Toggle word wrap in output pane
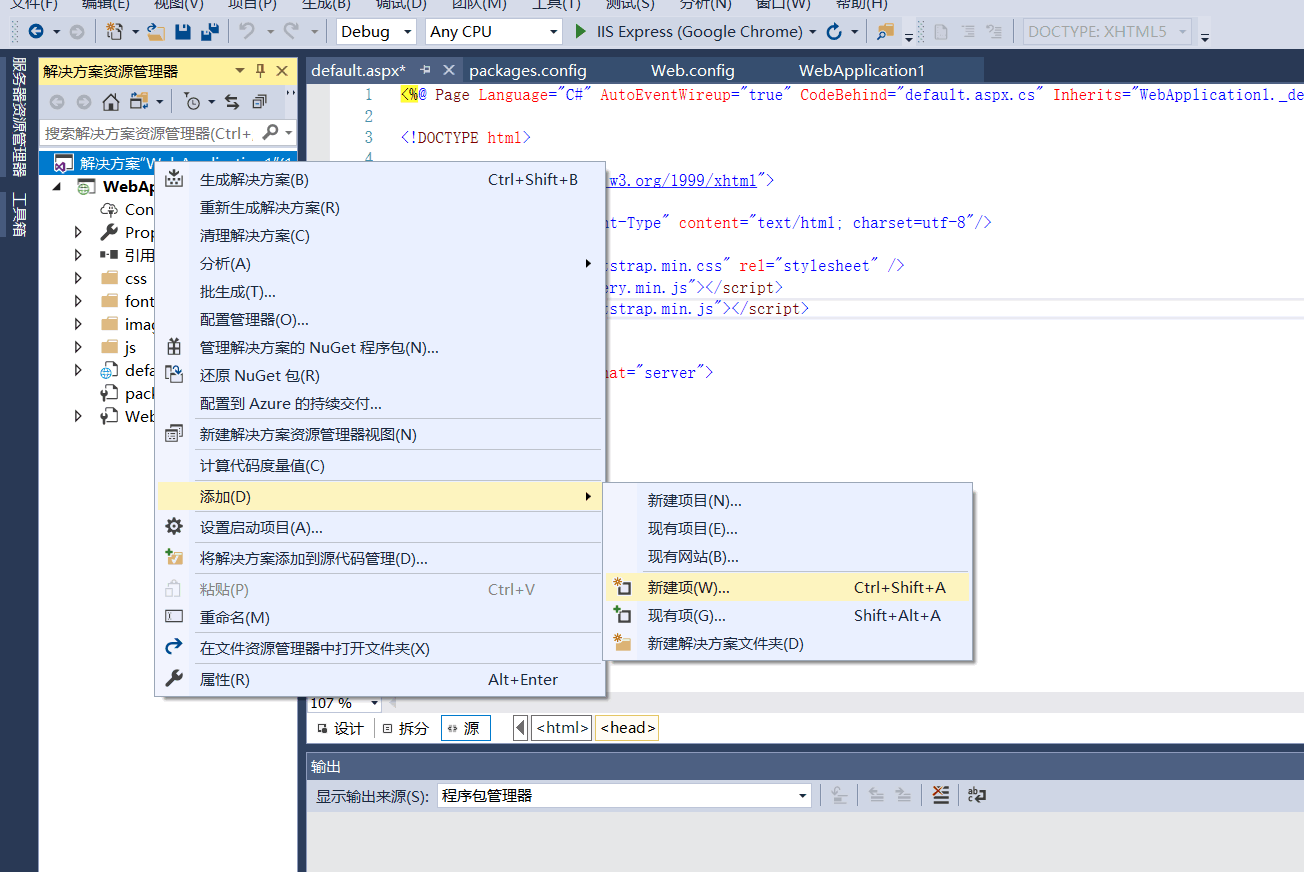 coord(976,795)
